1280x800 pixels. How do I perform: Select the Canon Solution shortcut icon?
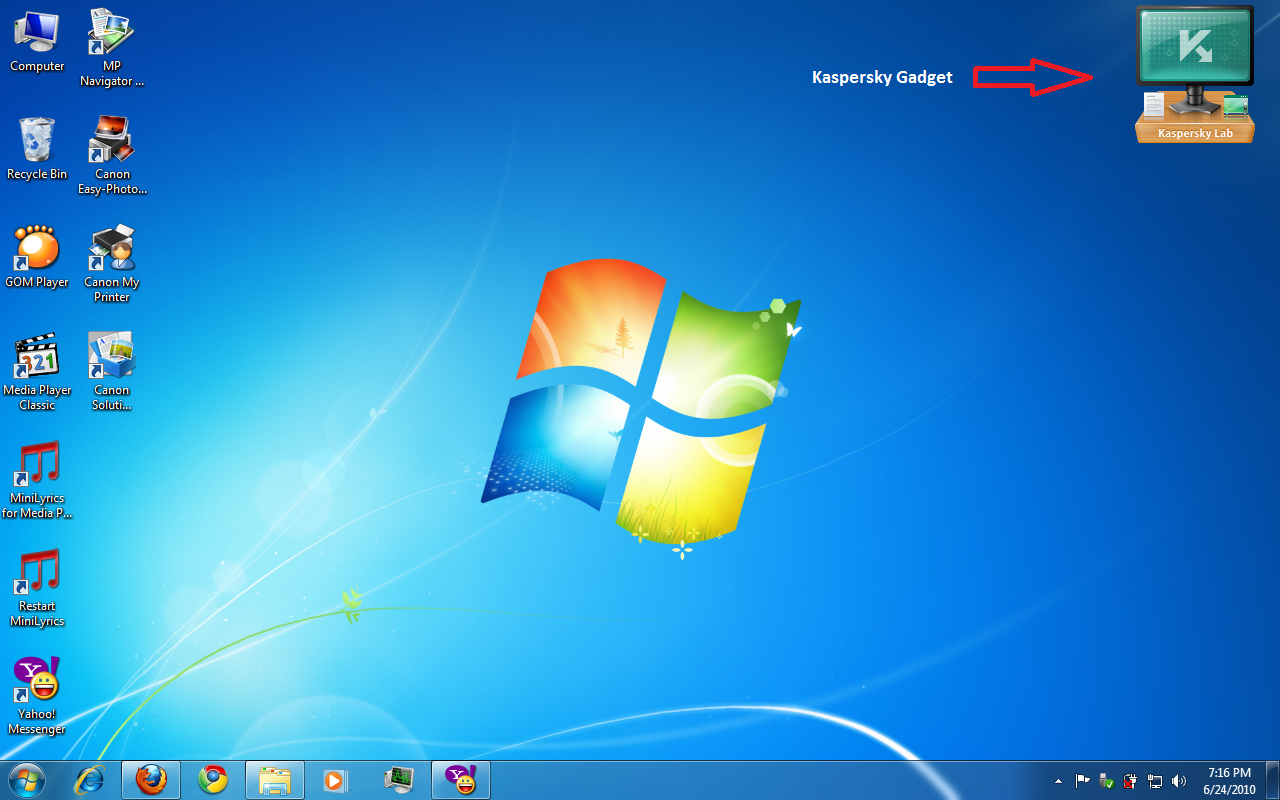(x=112, y=372)
